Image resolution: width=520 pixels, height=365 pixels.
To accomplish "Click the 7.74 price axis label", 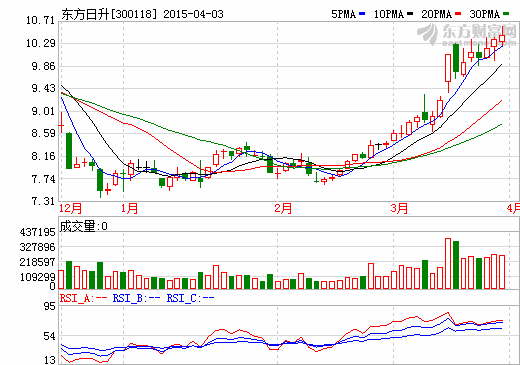I will click(x=43, y=179).
